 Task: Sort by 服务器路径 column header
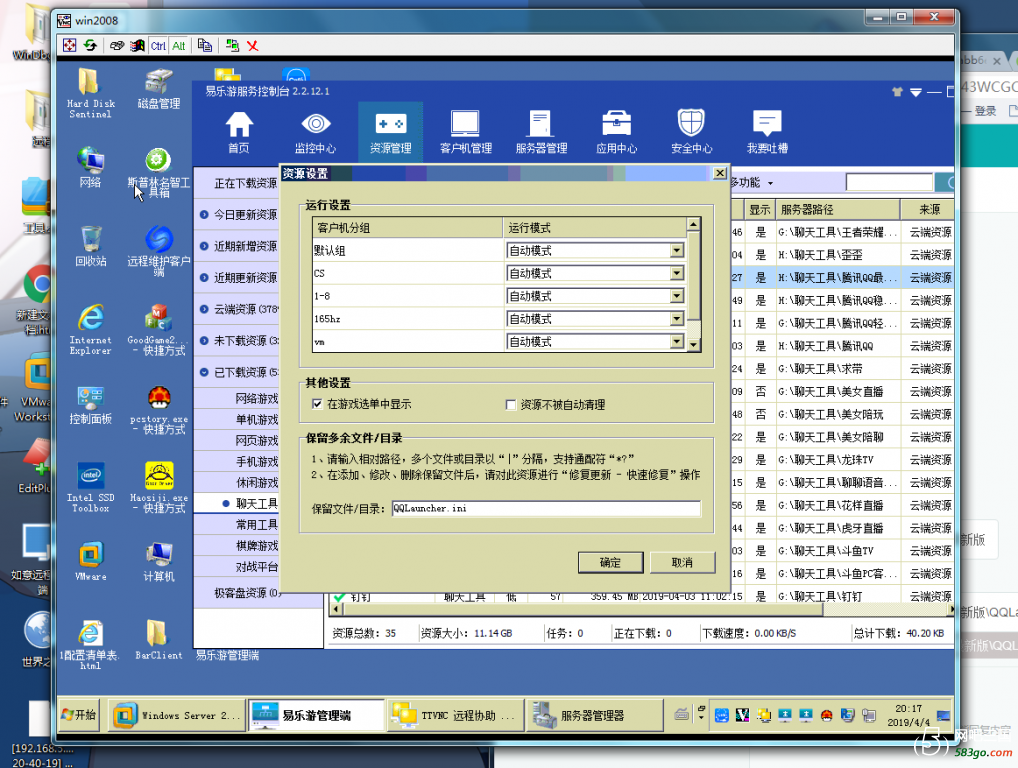[x=838, y=210]
